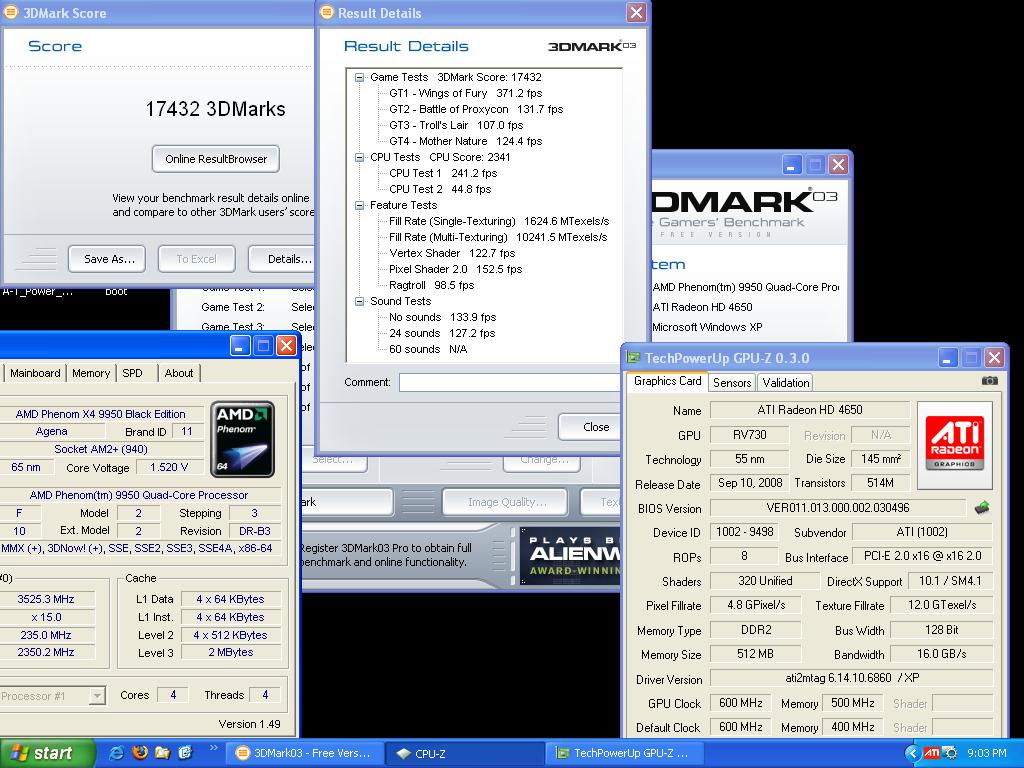1024x768 pixels.
Task: Switch to 3DMark03 taskbar button
Action: point(306,754)
